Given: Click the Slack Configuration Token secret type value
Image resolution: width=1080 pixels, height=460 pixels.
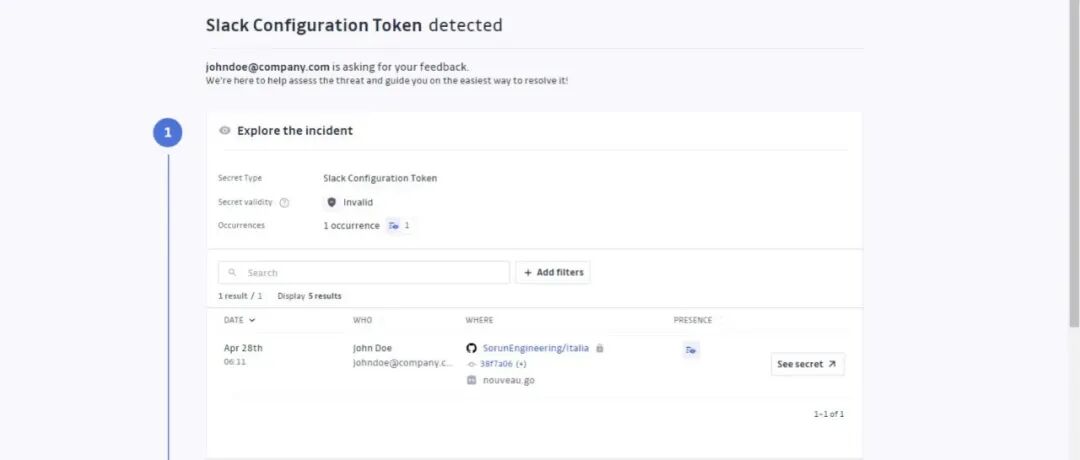Looking at the screenshot, I should [380, 178].
